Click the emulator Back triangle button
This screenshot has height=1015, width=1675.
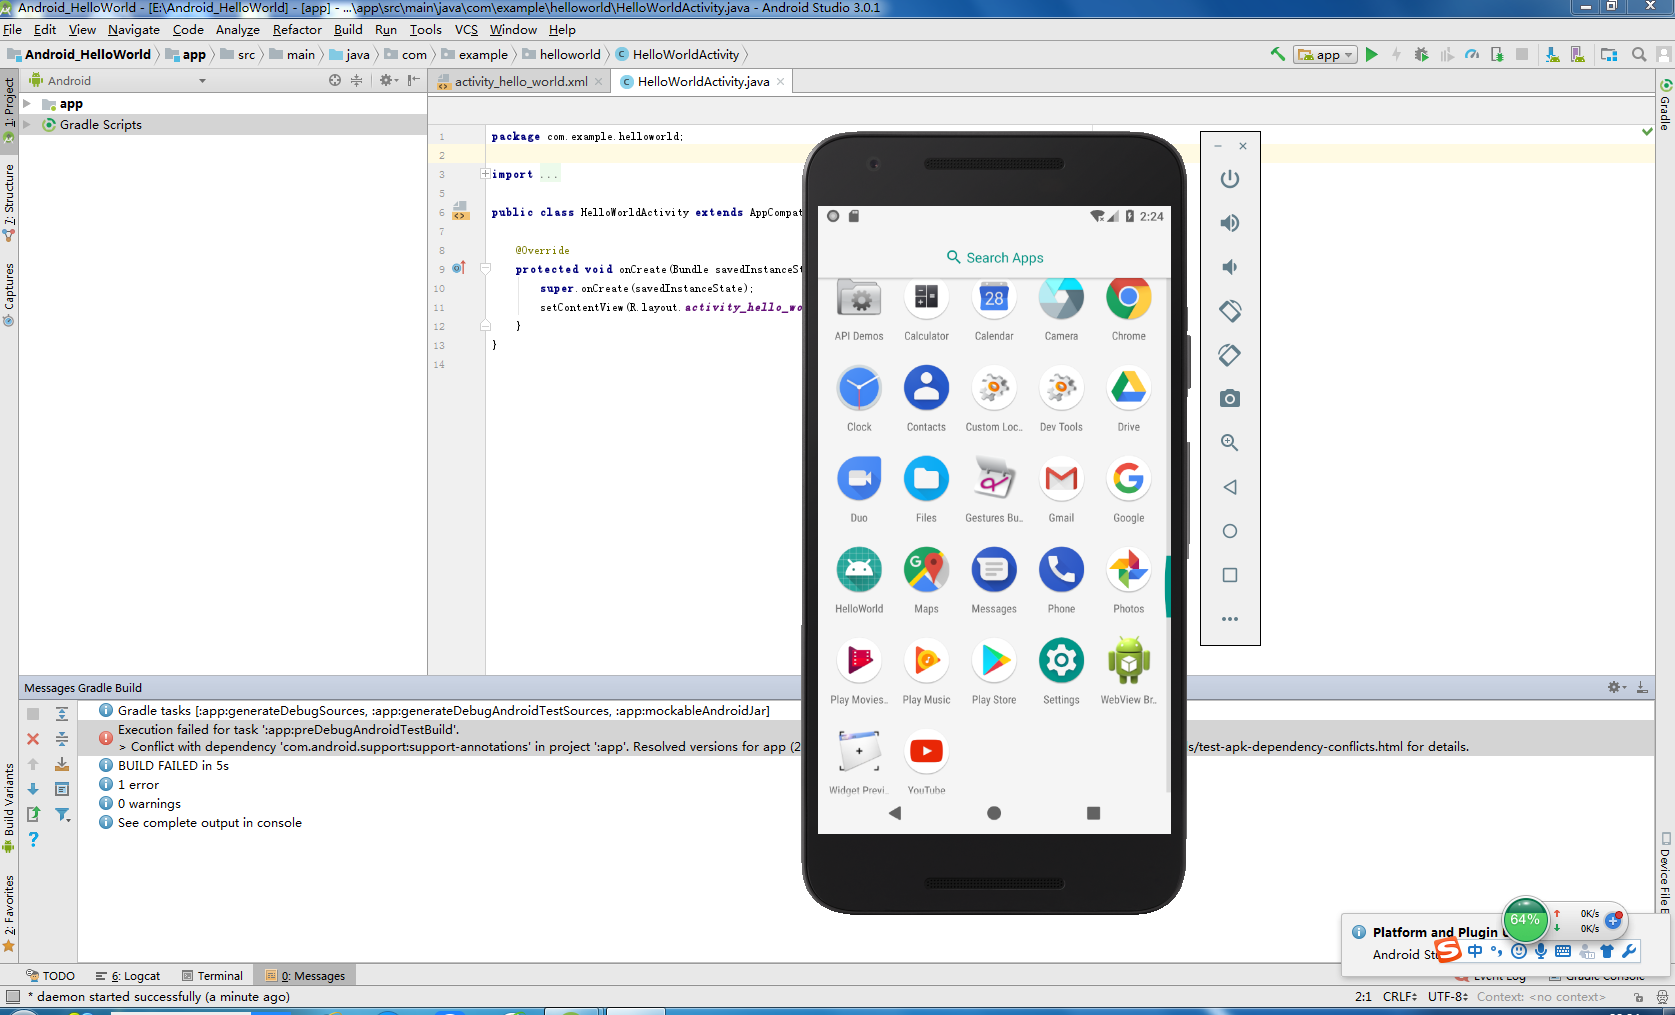point(1230,487)
